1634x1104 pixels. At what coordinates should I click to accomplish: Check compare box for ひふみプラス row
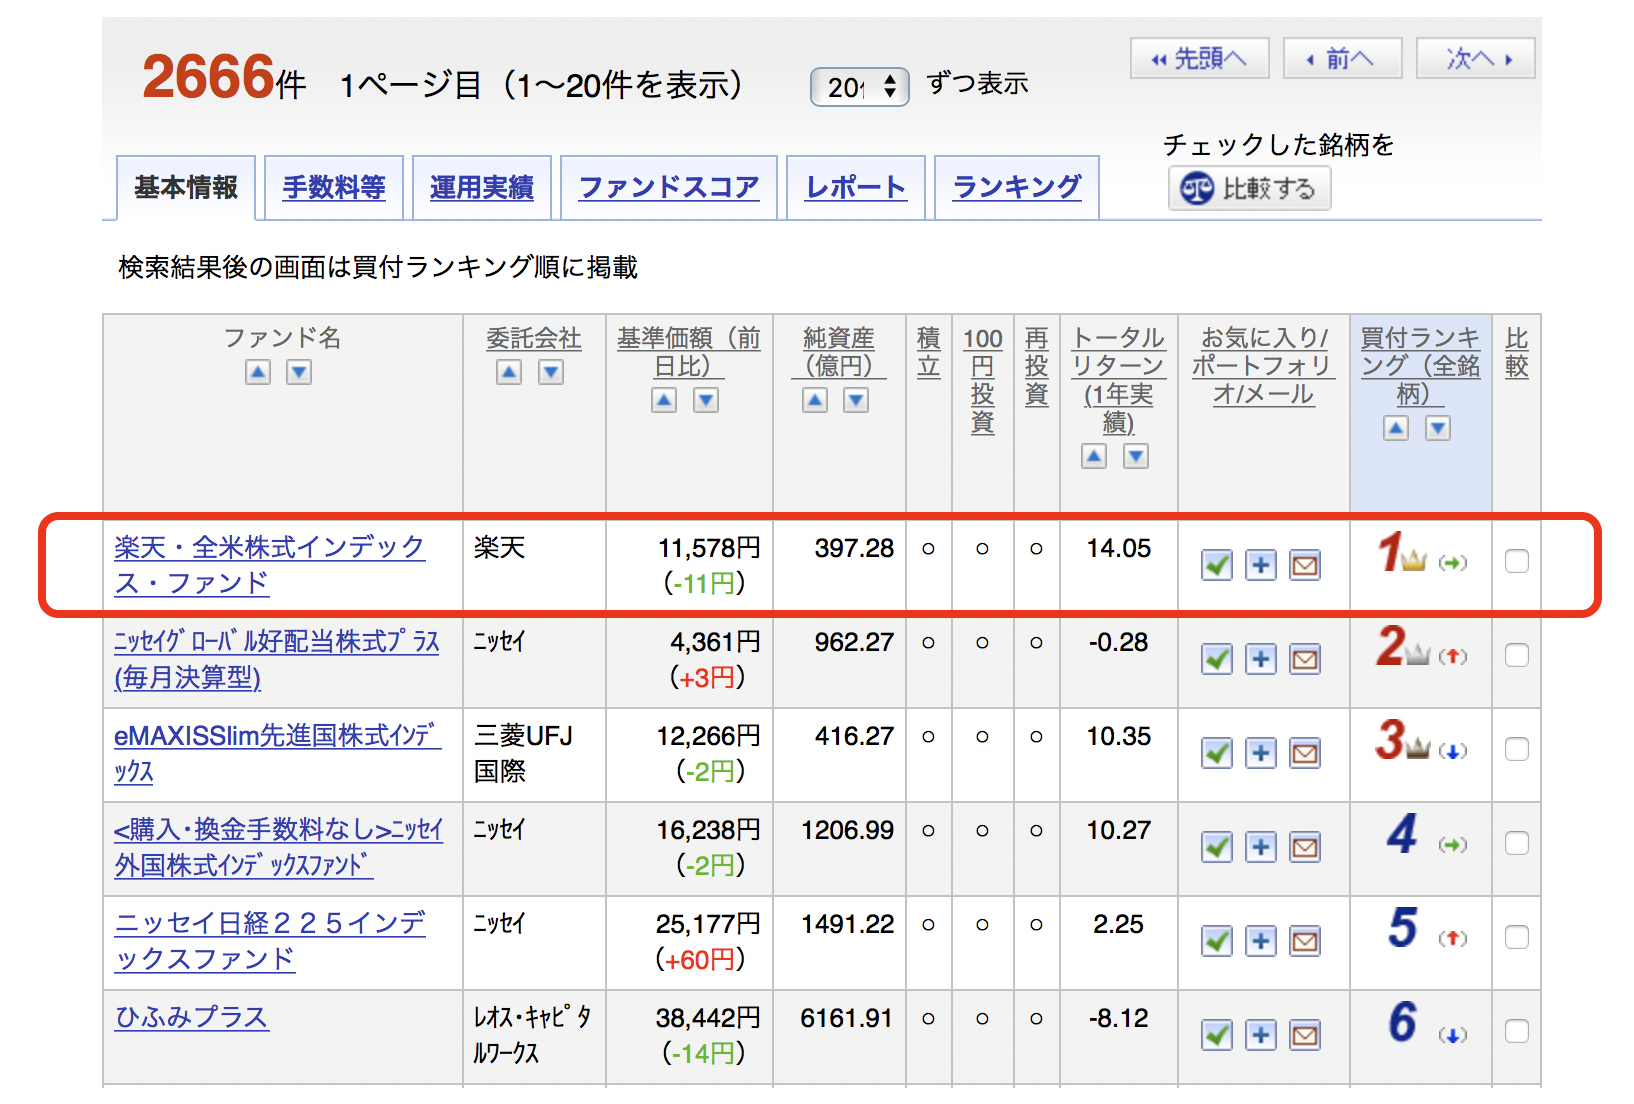[x=1517, y=1031]
